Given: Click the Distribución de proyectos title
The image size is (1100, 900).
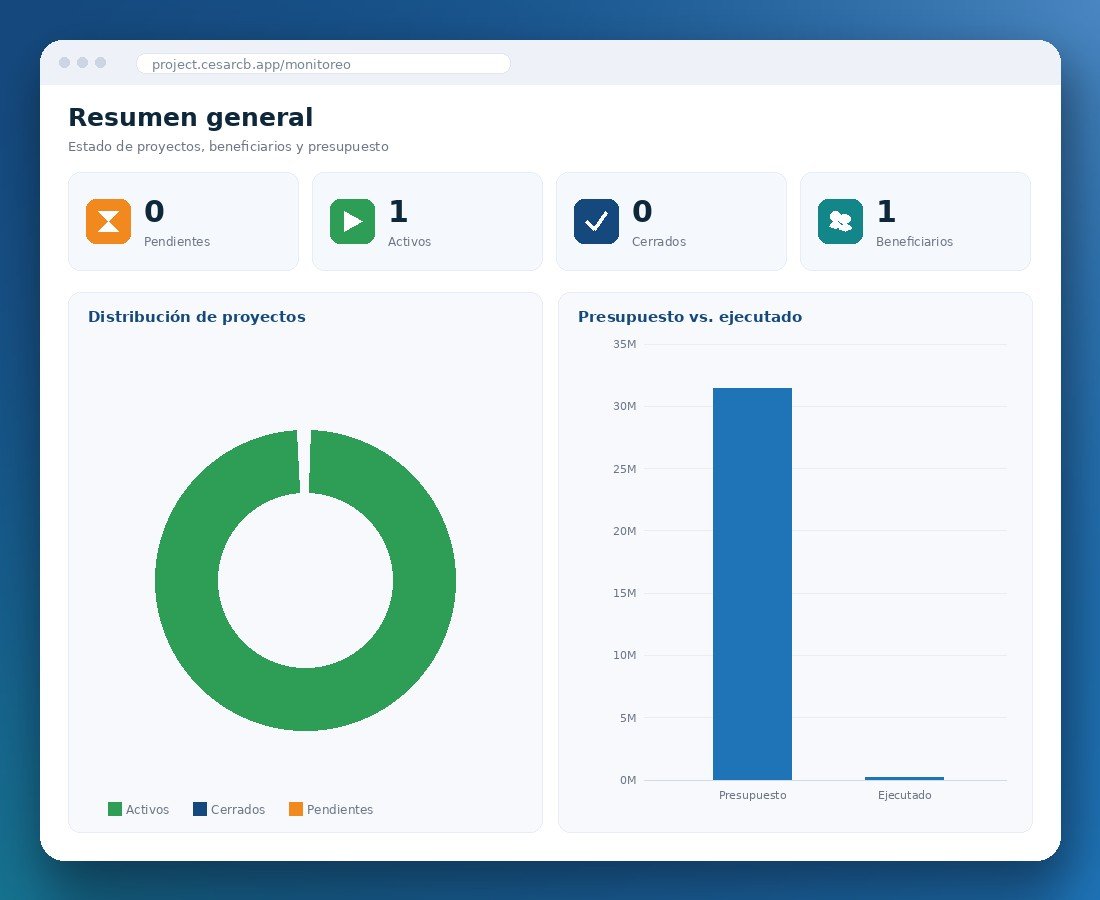Looking at the screenshot, I should click(196, 316).
